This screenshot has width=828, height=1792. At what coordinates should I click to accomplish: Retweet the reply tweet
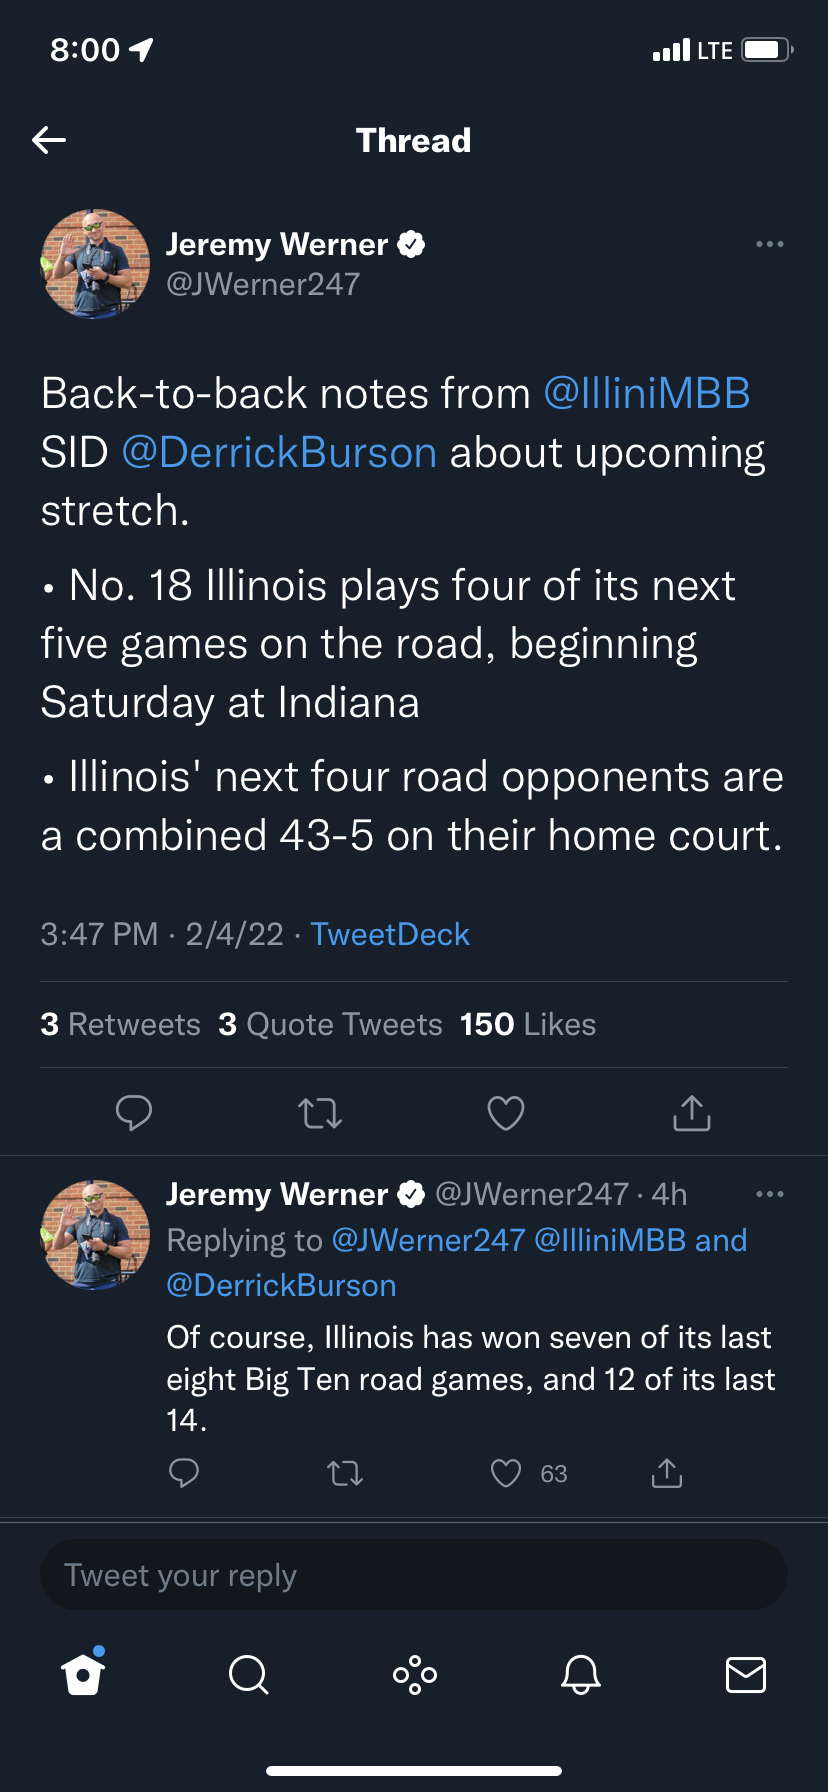click(345, 1473)
